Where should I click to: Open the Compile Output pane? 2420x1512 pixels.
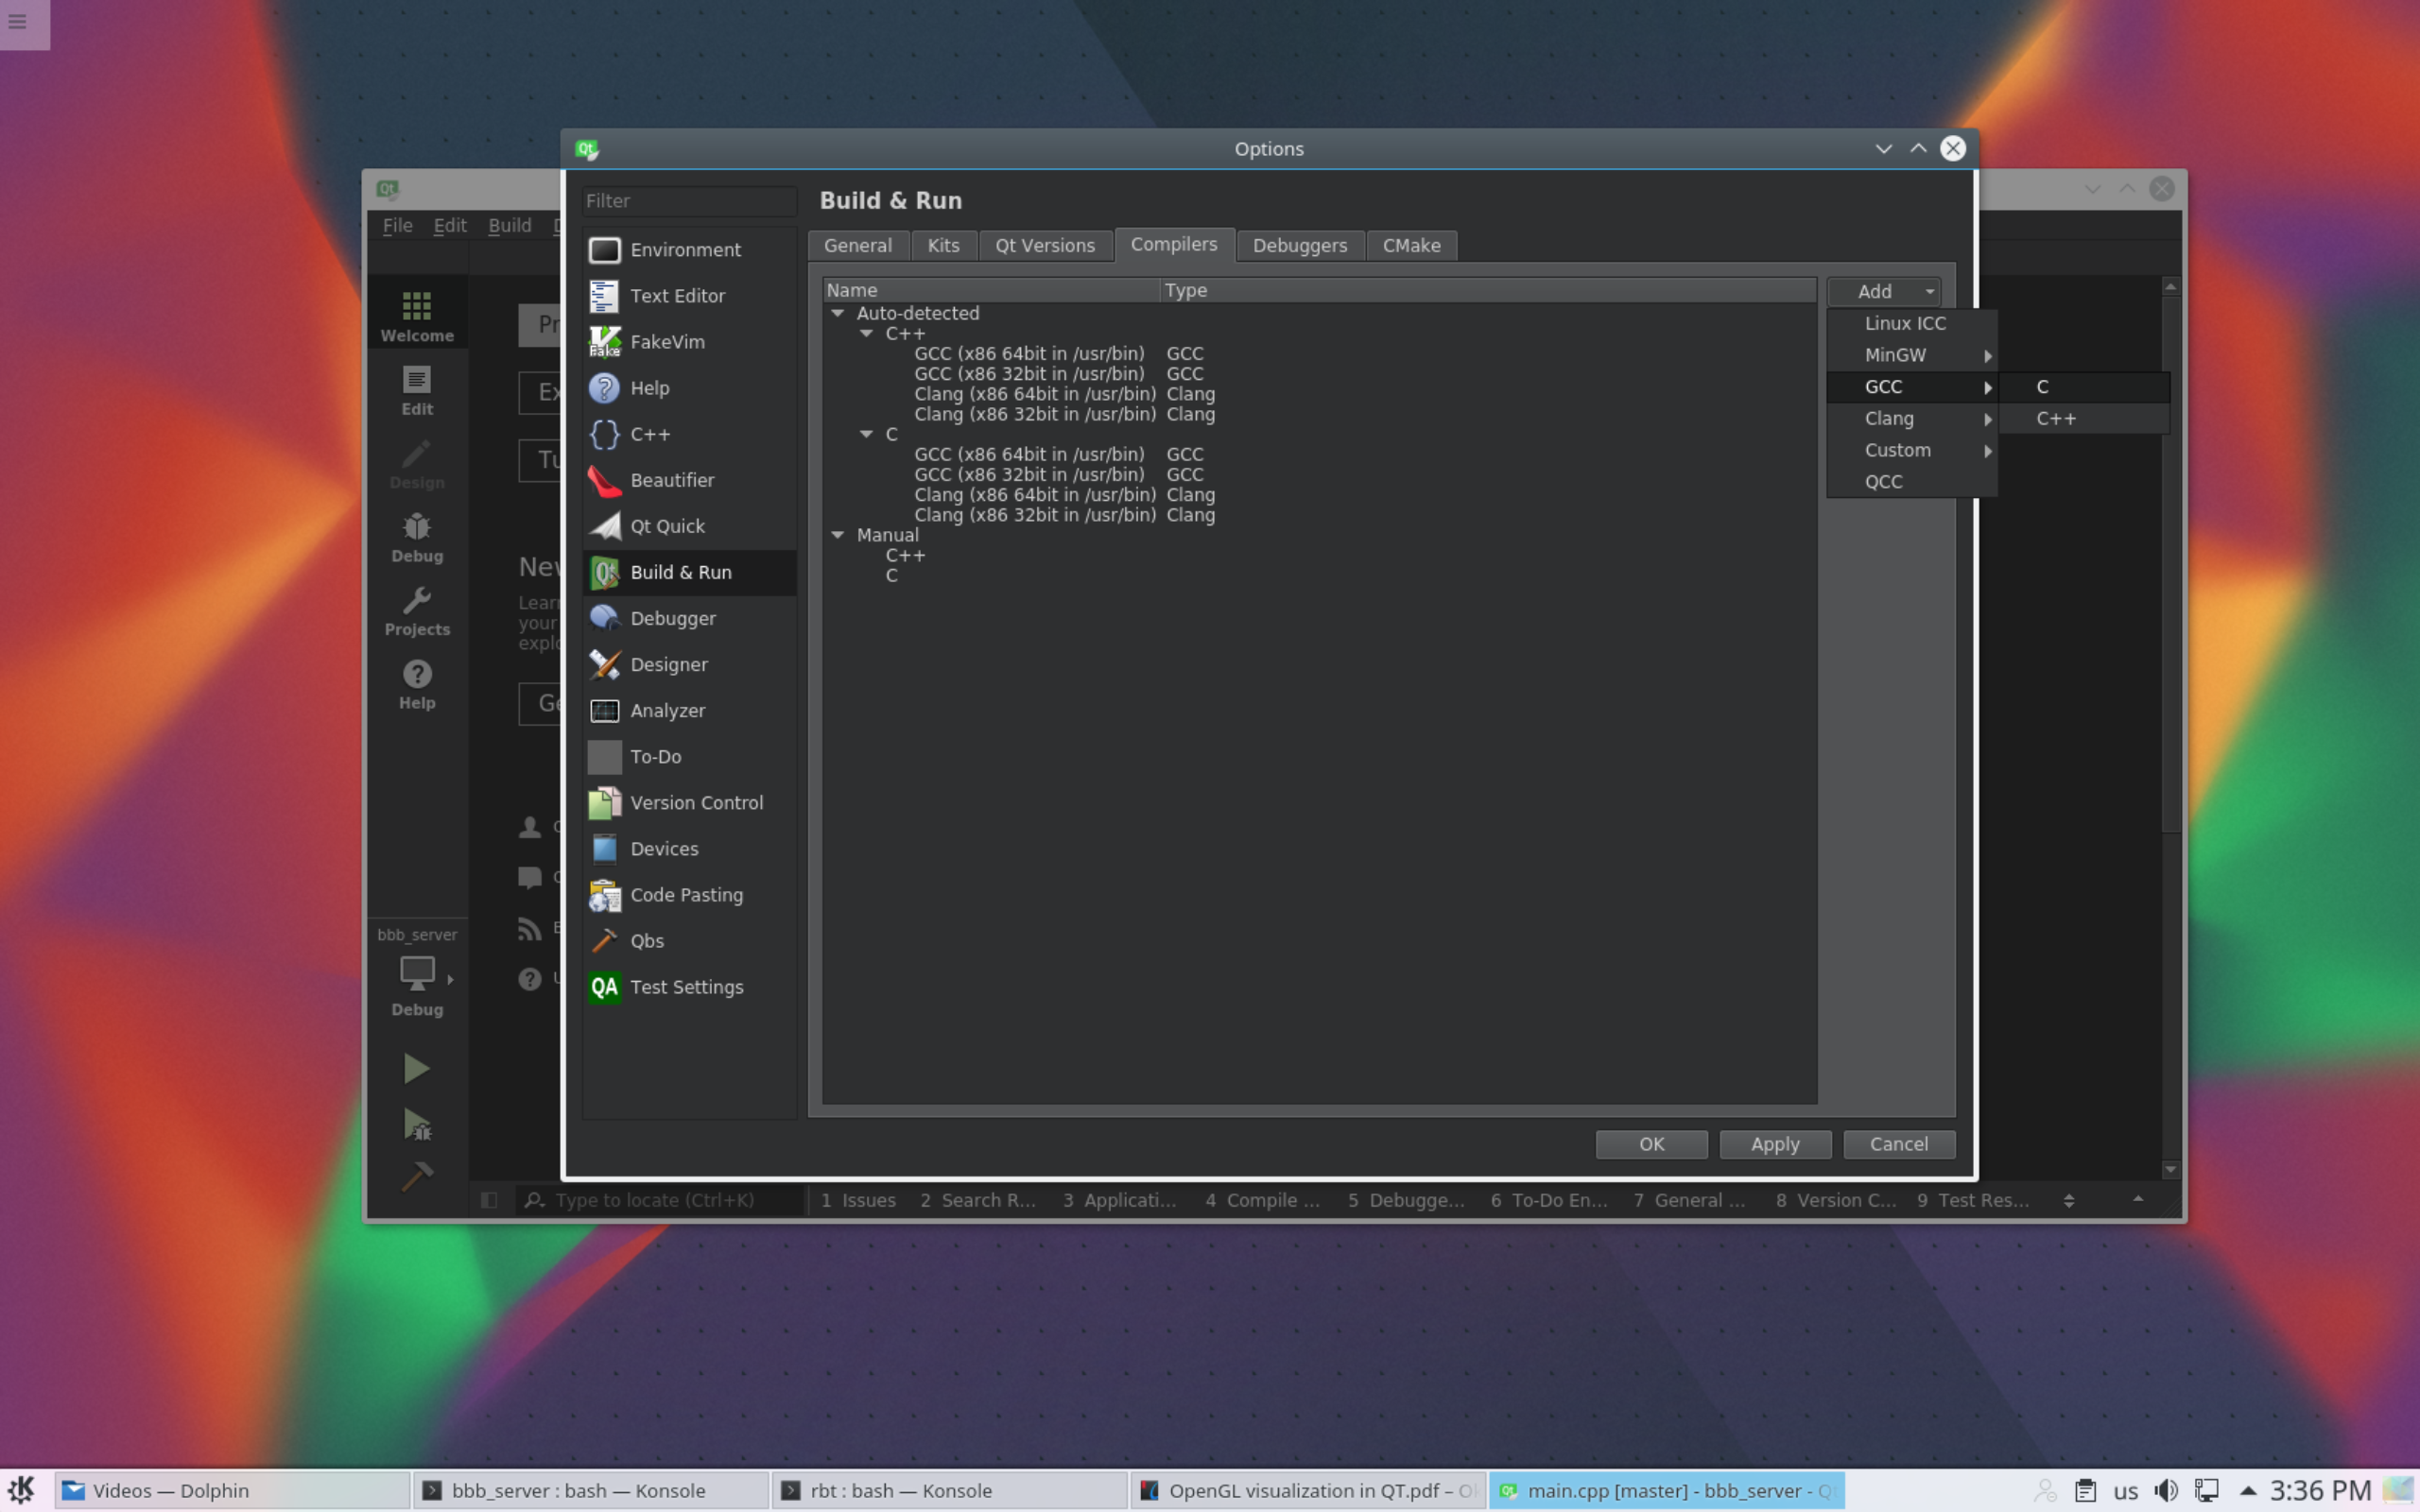1262,1200
